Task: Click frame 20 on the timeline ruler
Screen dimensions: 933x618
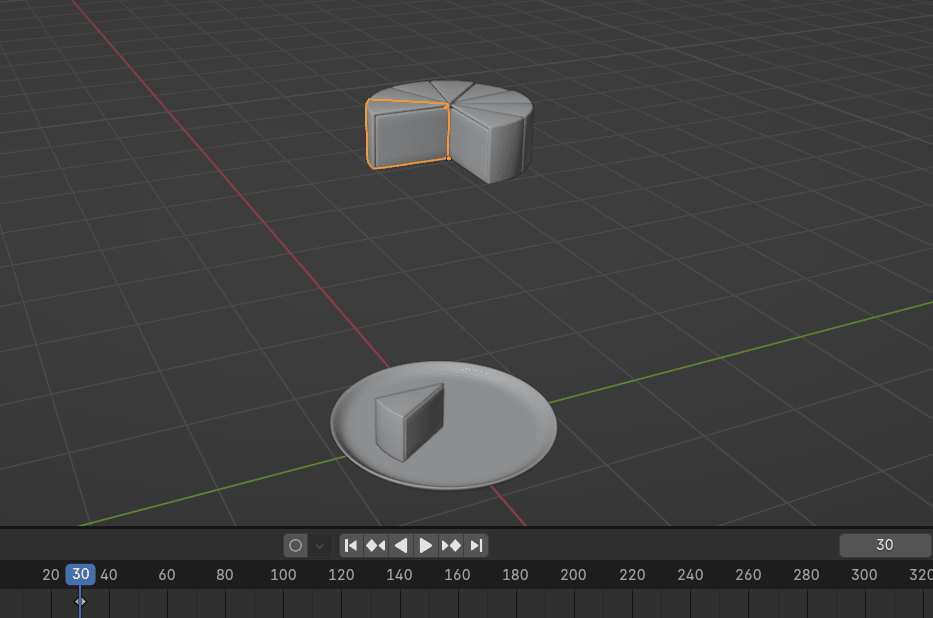Action: (51, 575)
